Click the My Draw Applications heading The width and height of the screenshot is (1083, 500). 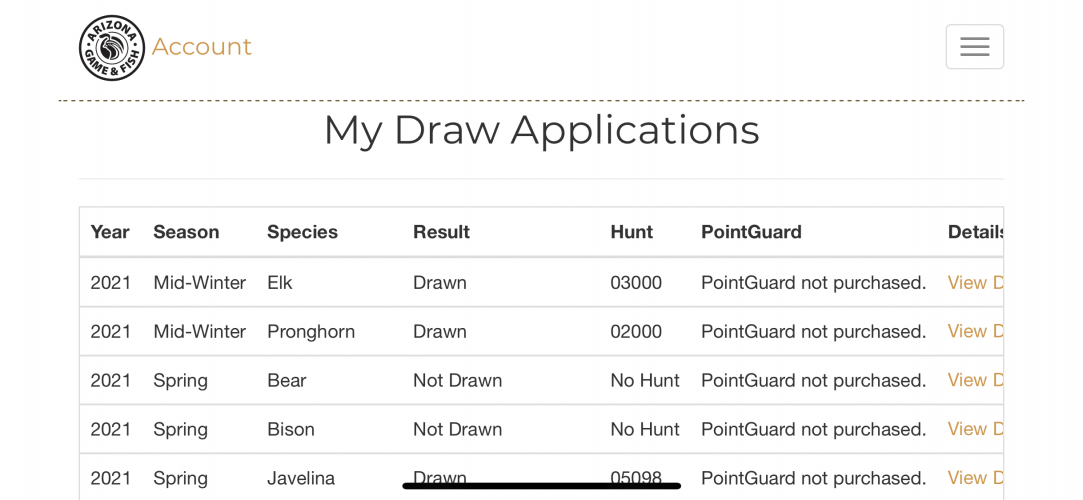click(542, 130)
